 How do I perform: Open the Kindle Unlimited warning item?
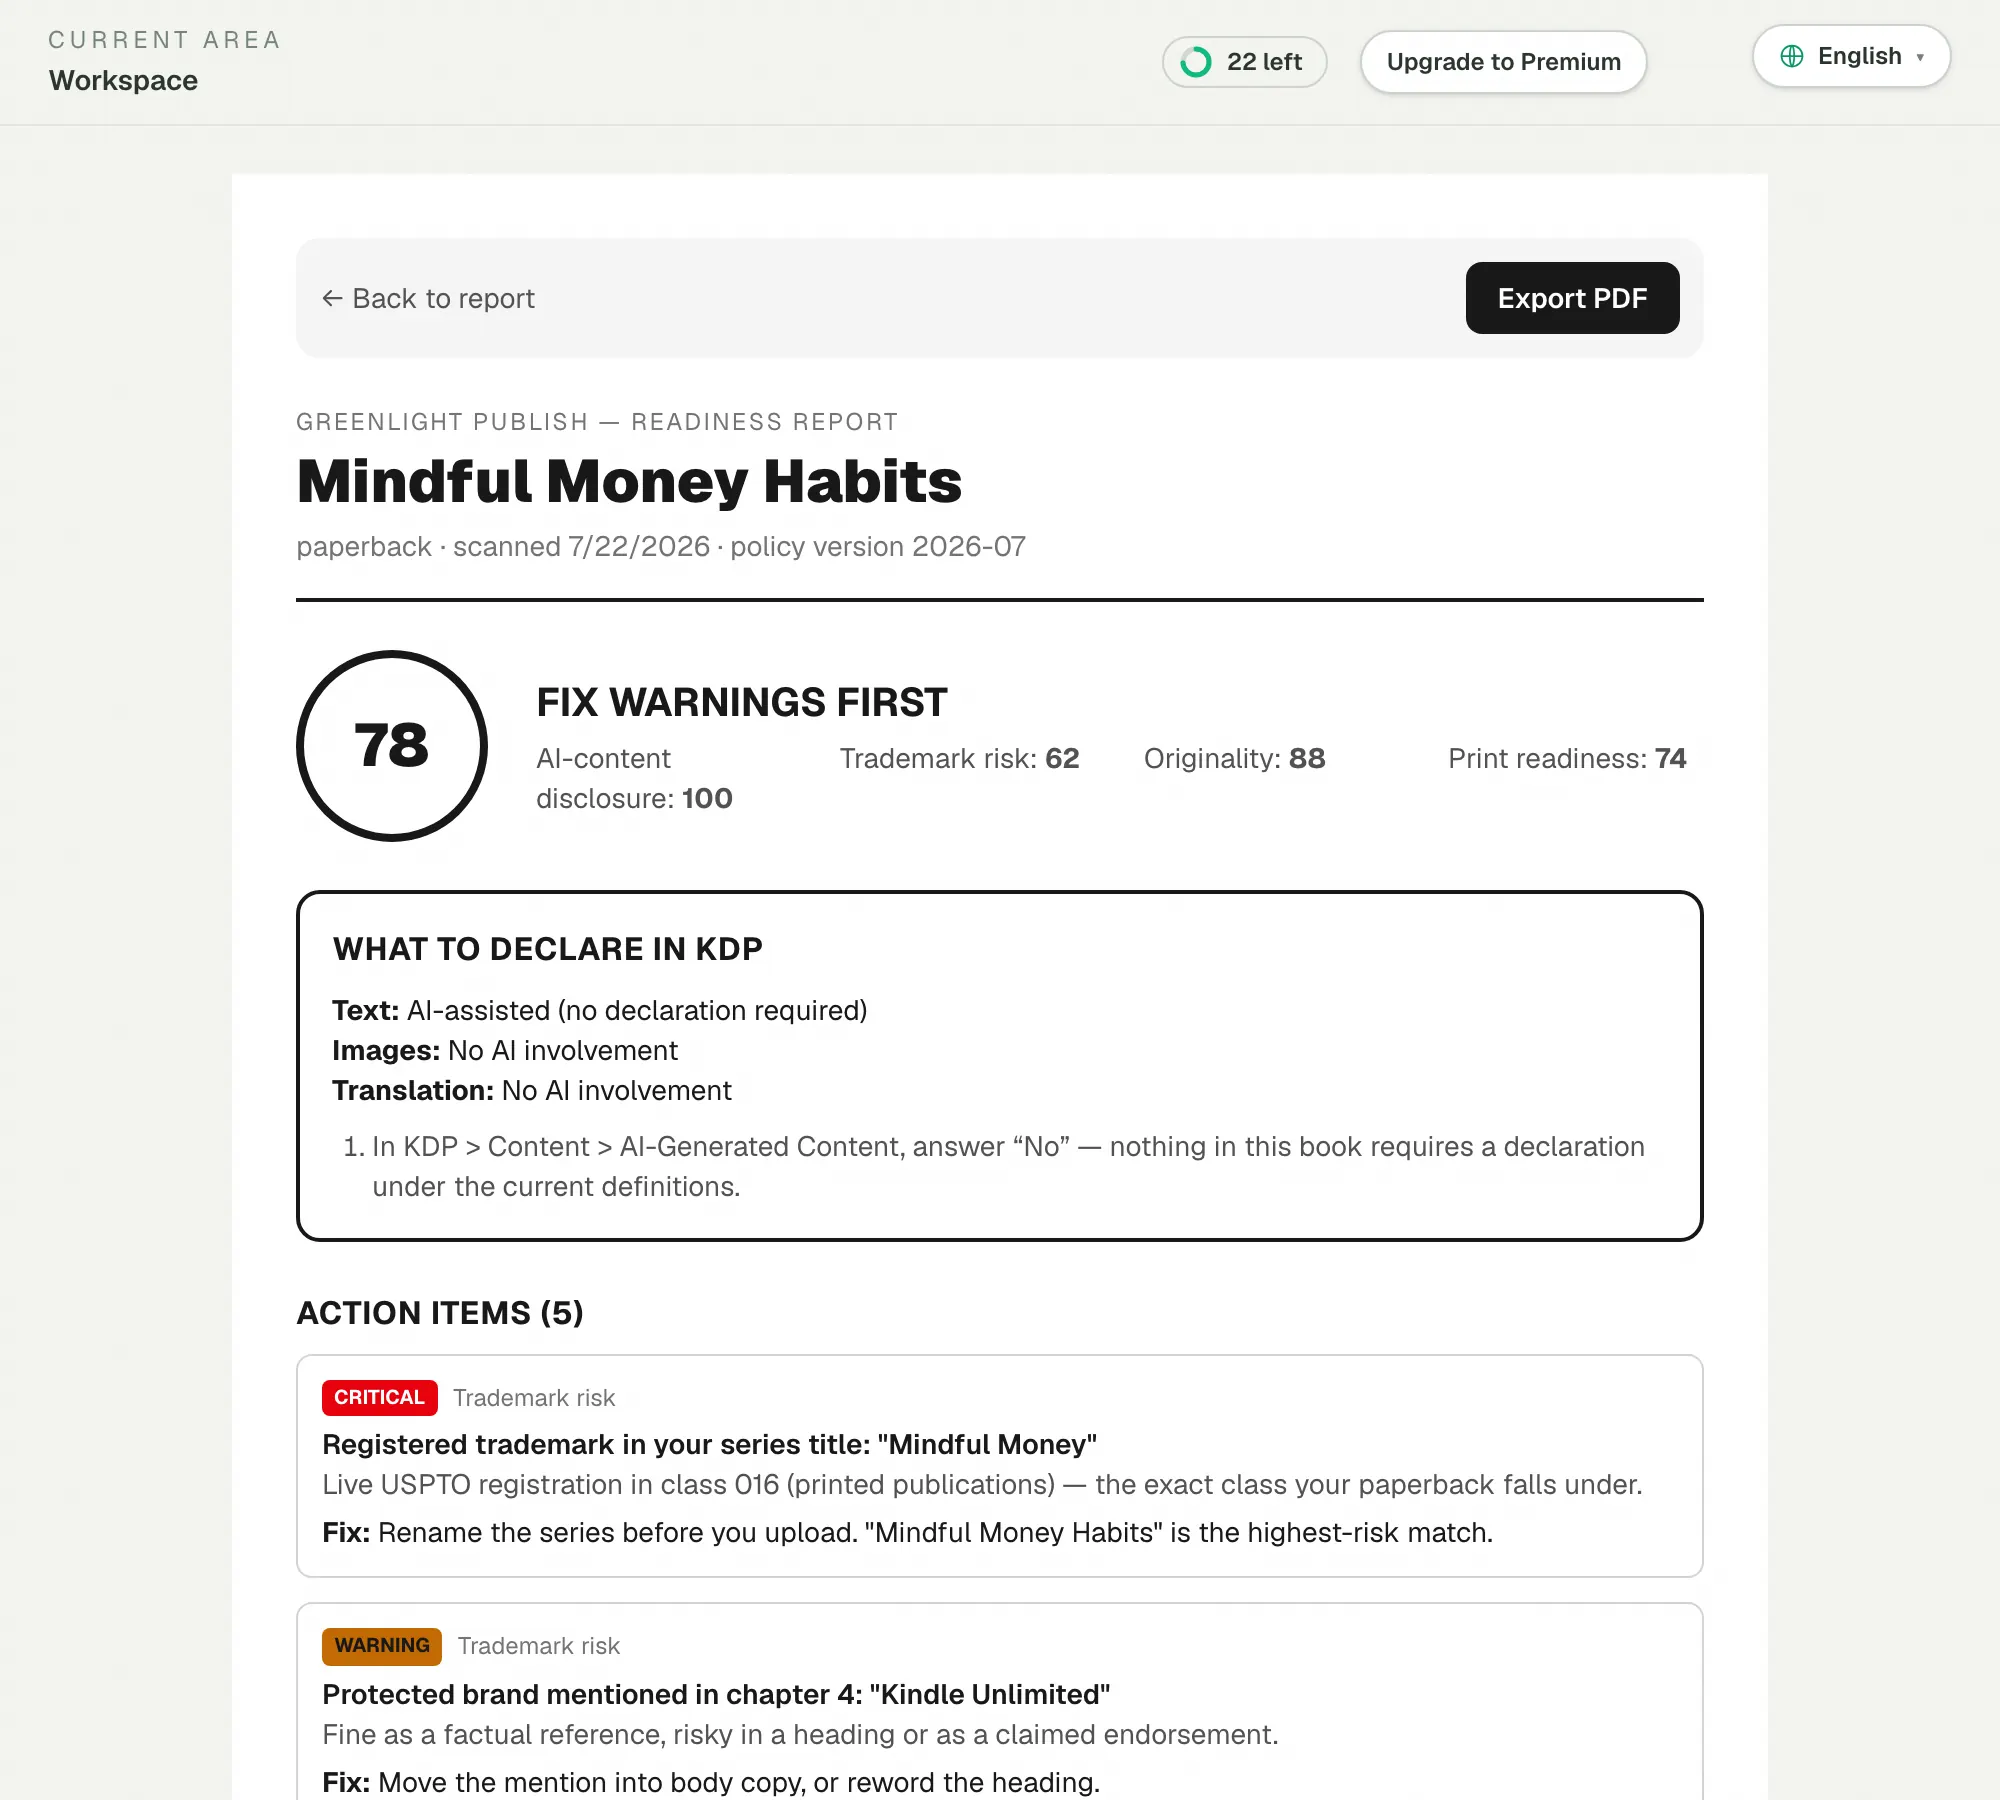pyautogui.click(x=1000, y=1702)
